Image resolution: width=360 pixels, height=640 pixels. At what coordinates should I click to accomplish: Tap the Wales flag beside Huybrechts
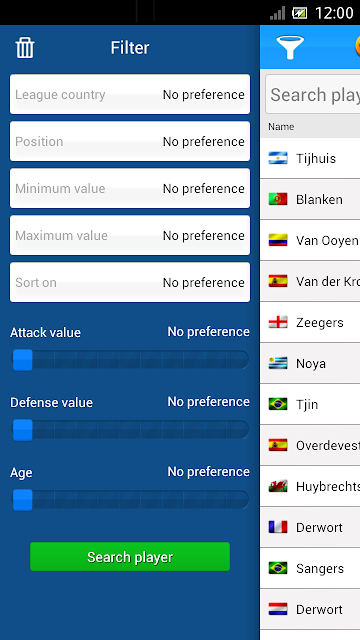click(x=278, y=486)
